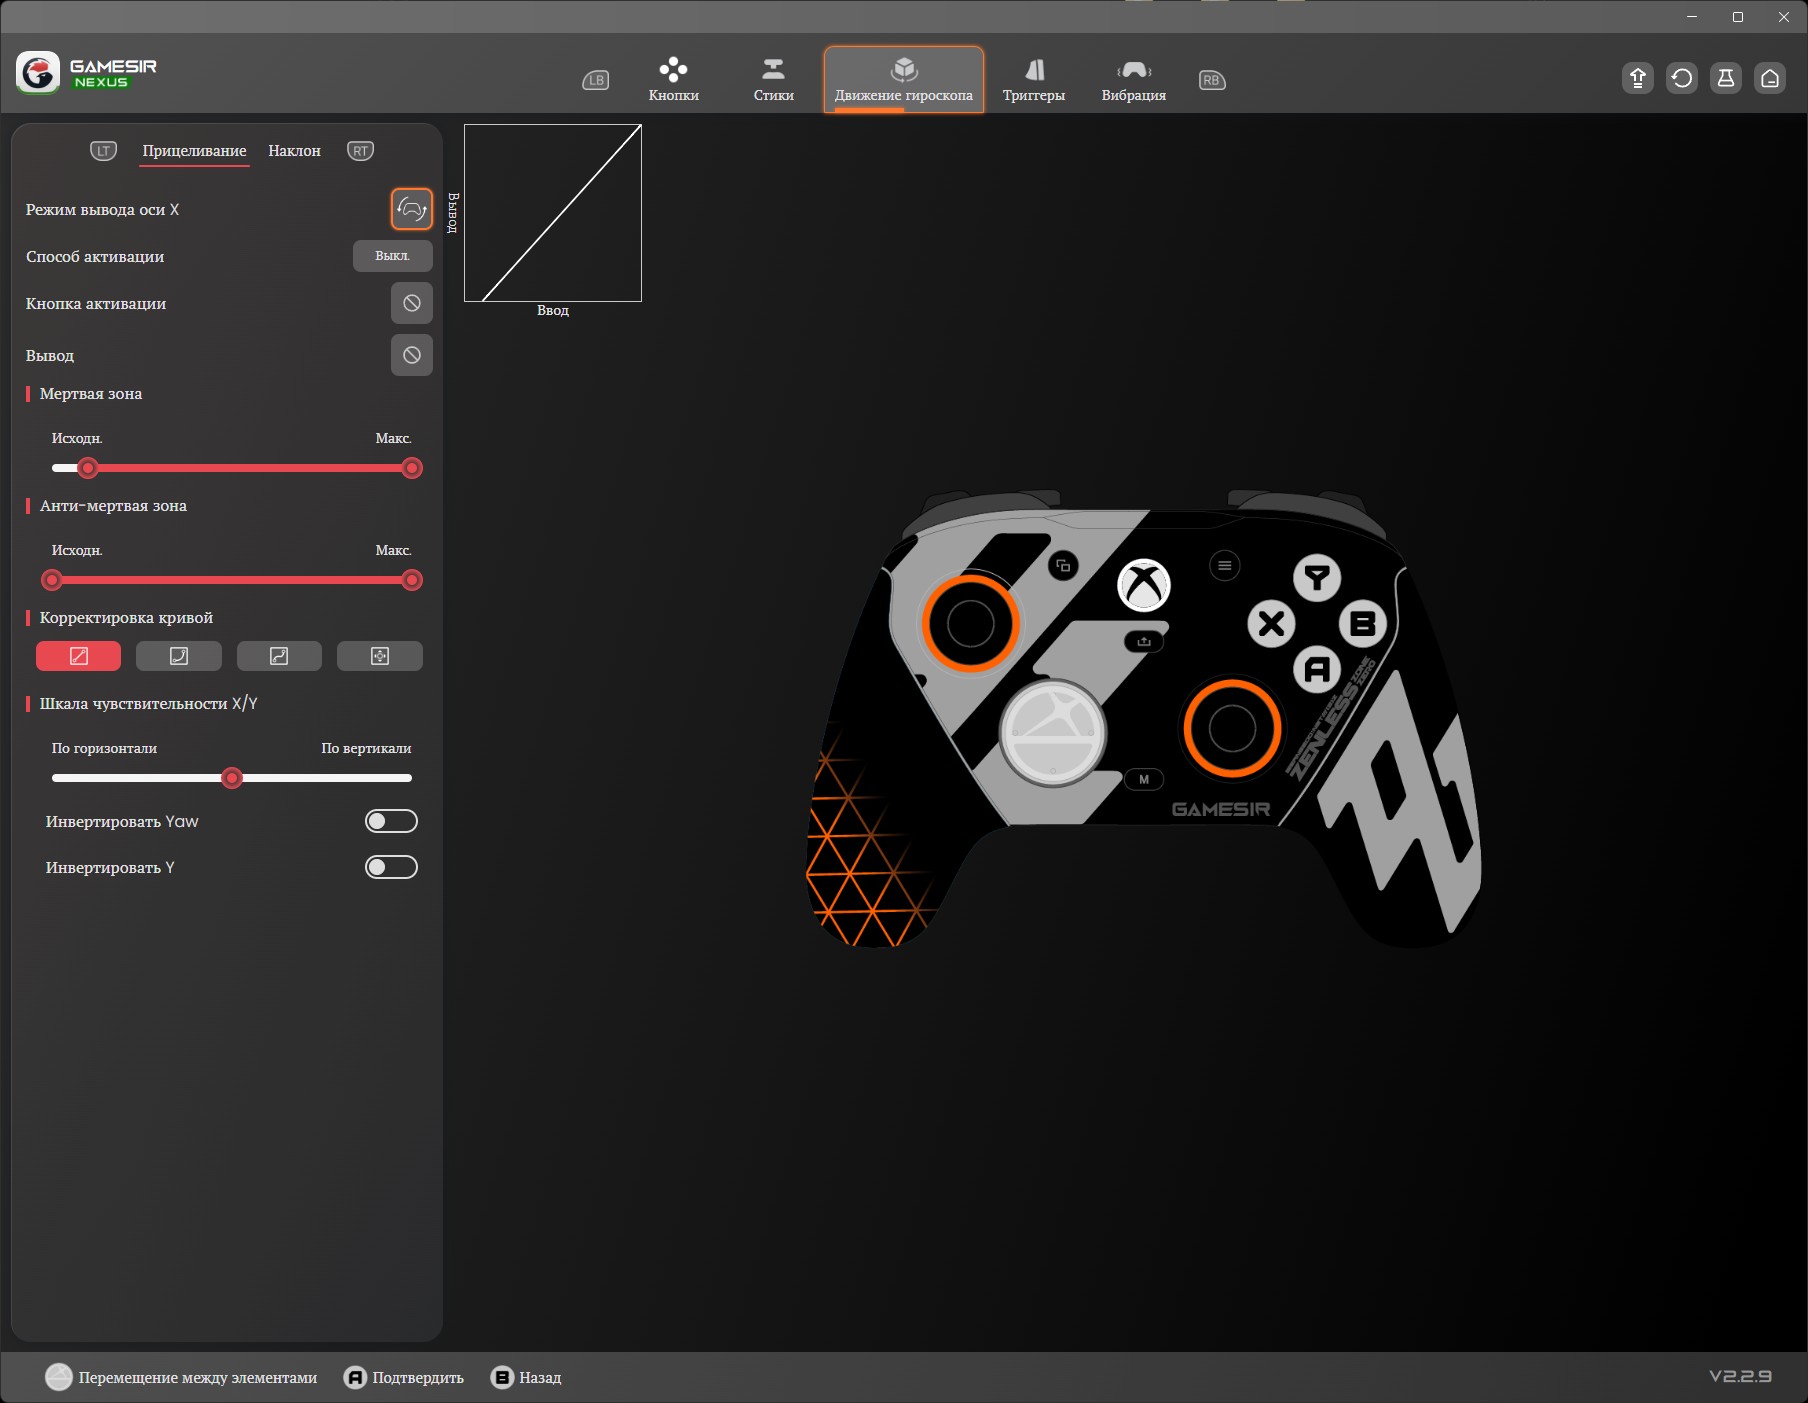Click the По вертикали label
The width and height of the screenshot is (1808, 1403).
(x=366, y=748)
